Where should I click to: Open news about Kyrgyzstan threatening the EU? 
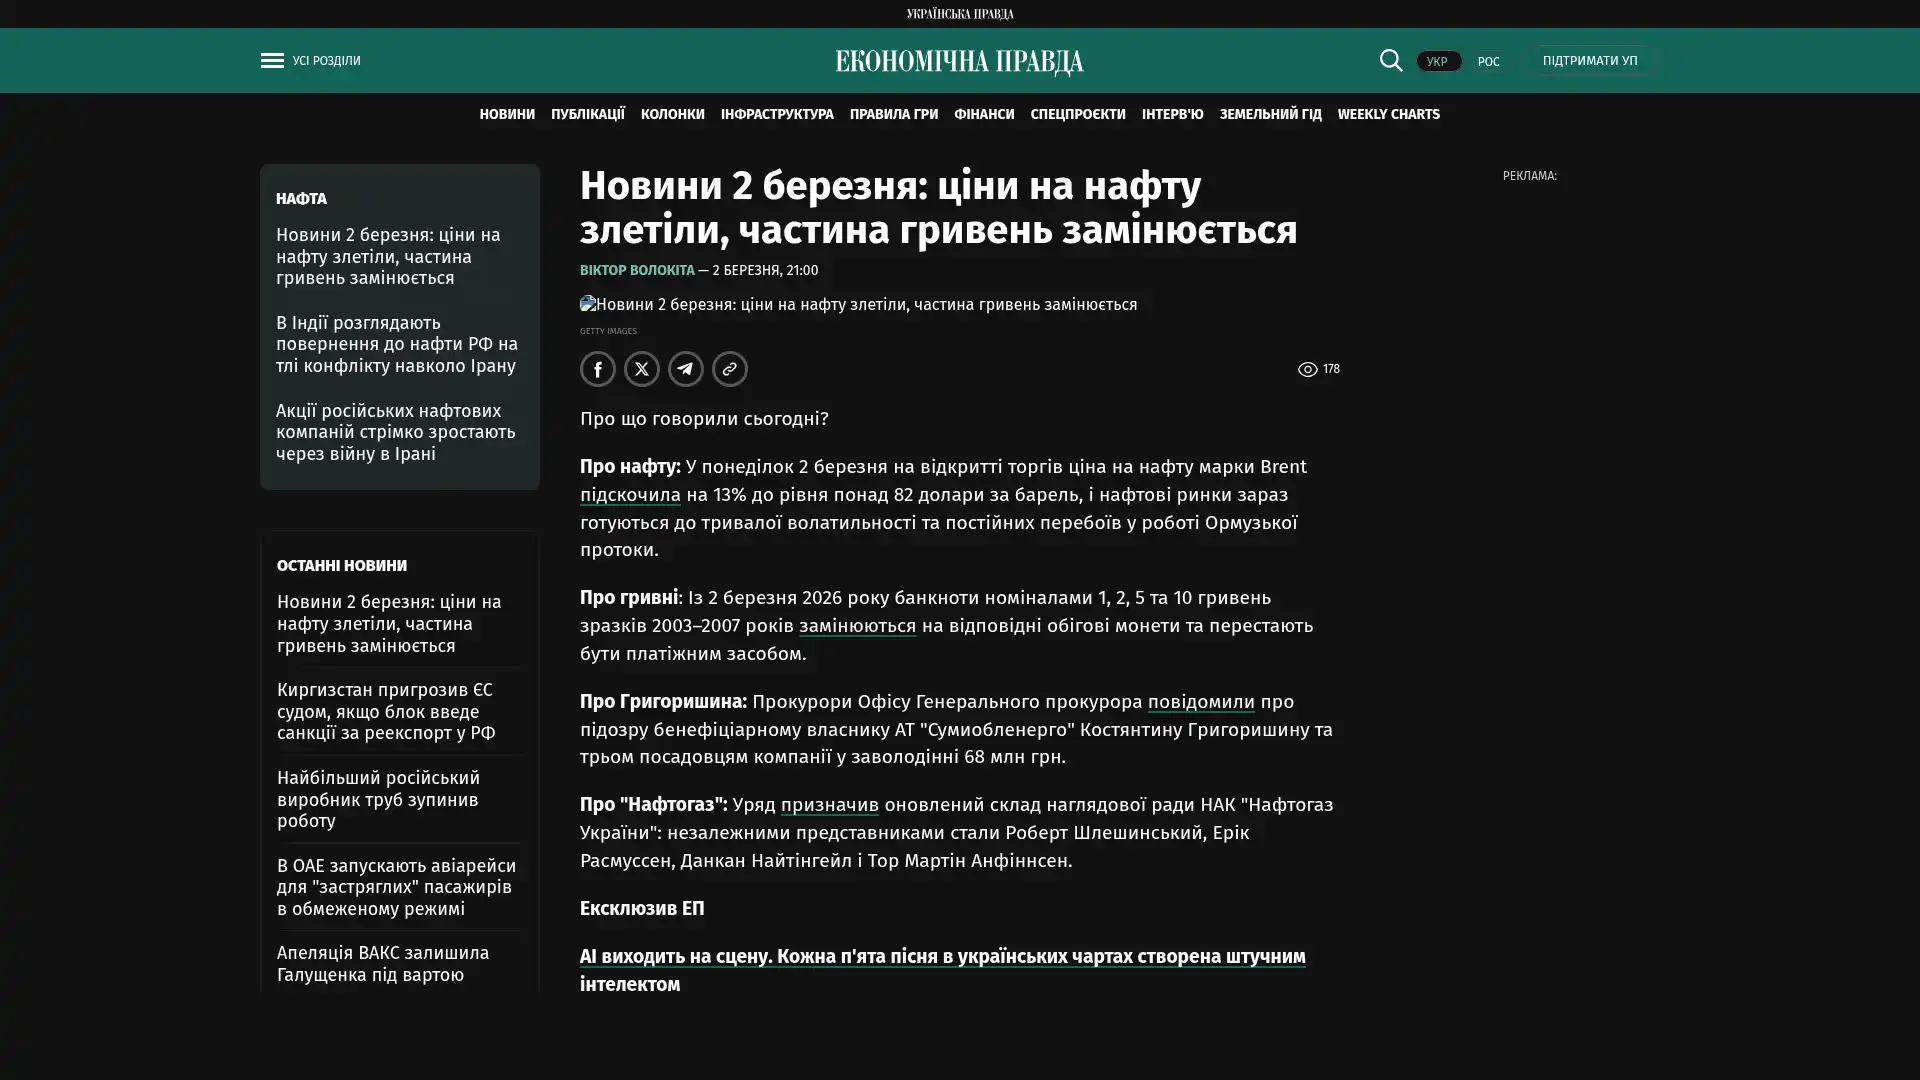coord(386,711)
